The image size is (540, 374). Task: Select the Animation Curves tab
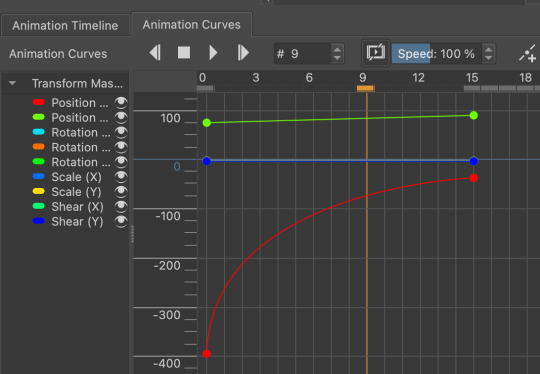[191, 25]
